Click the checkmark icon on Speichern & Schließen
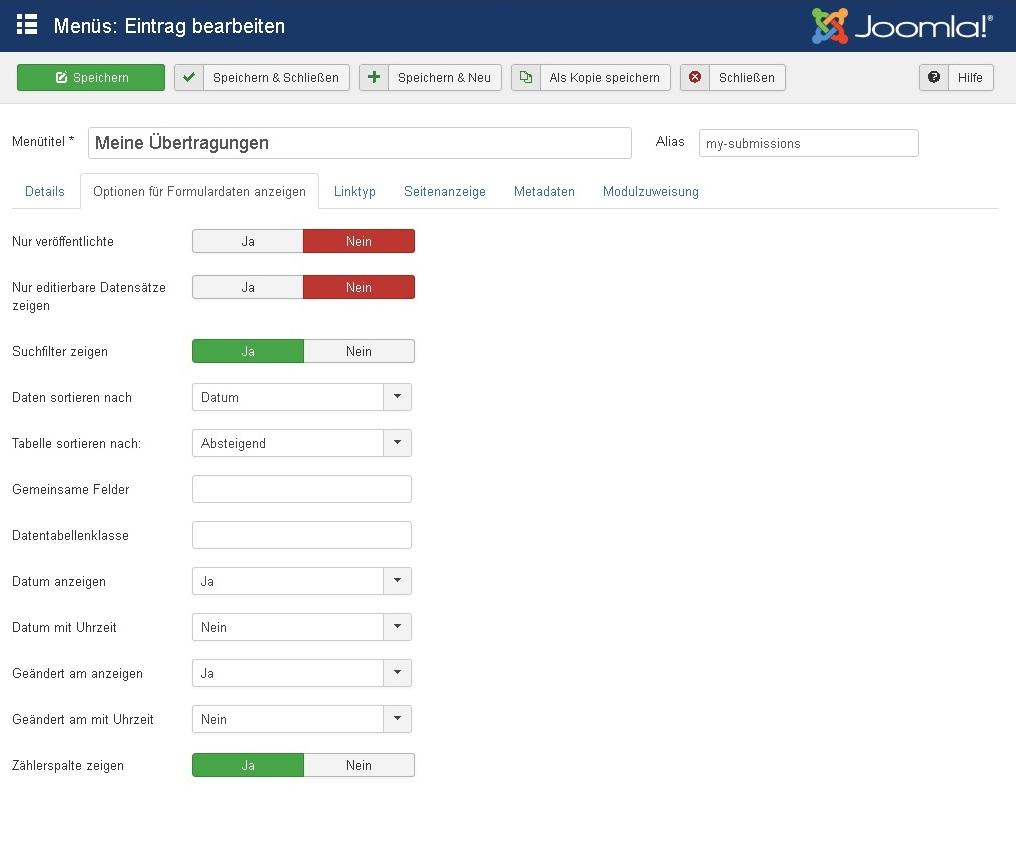 pos(189,78)
